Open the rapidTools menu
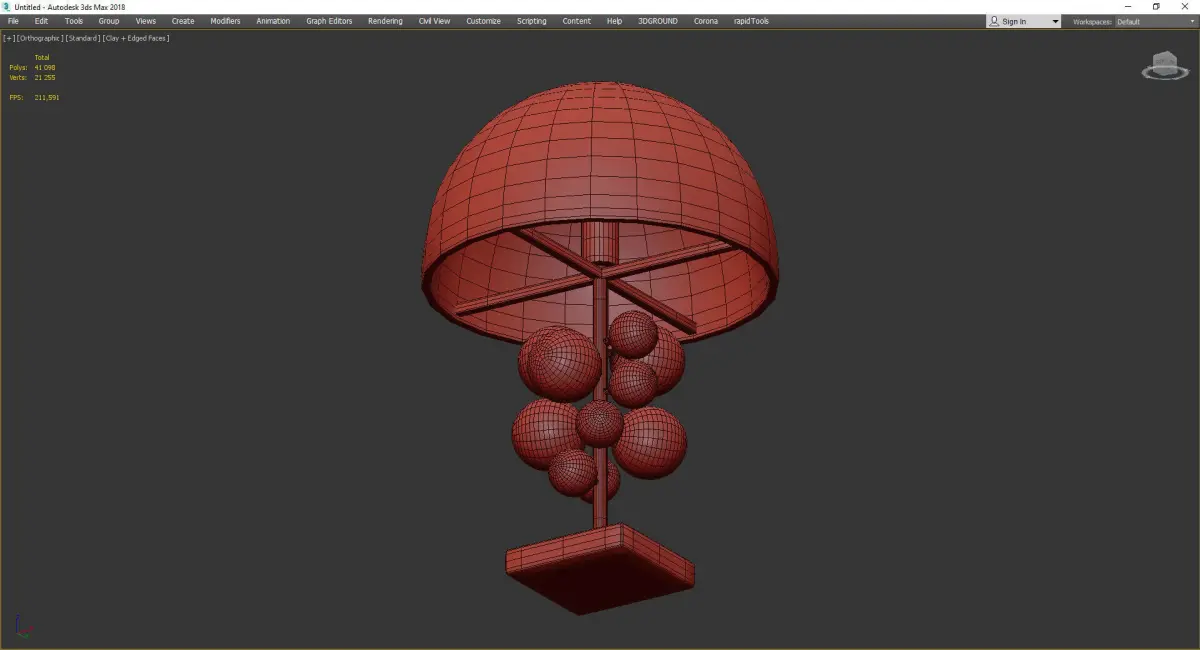This screenshot has height=650, width=1200. point(751,21)
